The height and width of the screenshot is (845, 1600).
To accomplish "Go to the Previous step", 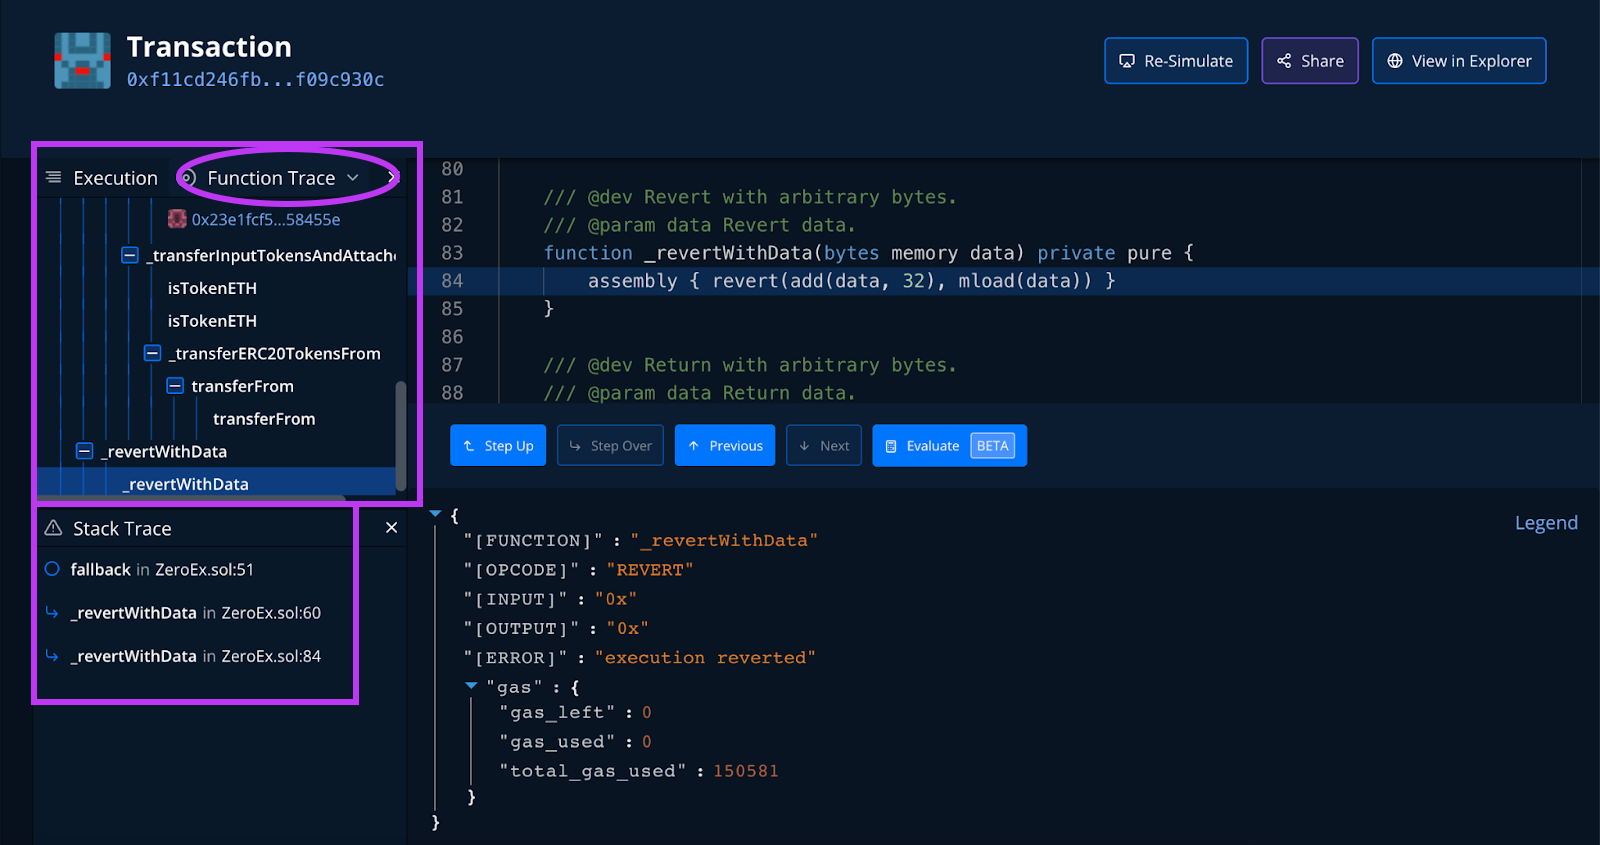I will tap(725, 446).
